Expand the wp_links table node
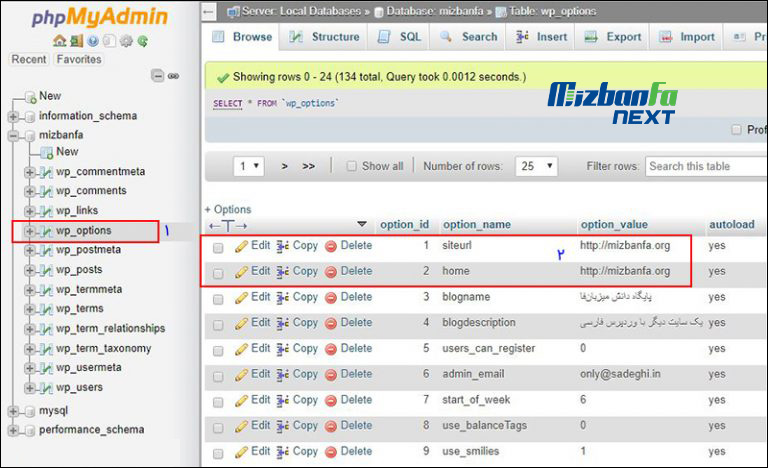Image resolution: width=768 pixels, height=468 pixels. [x=29, y=211]
